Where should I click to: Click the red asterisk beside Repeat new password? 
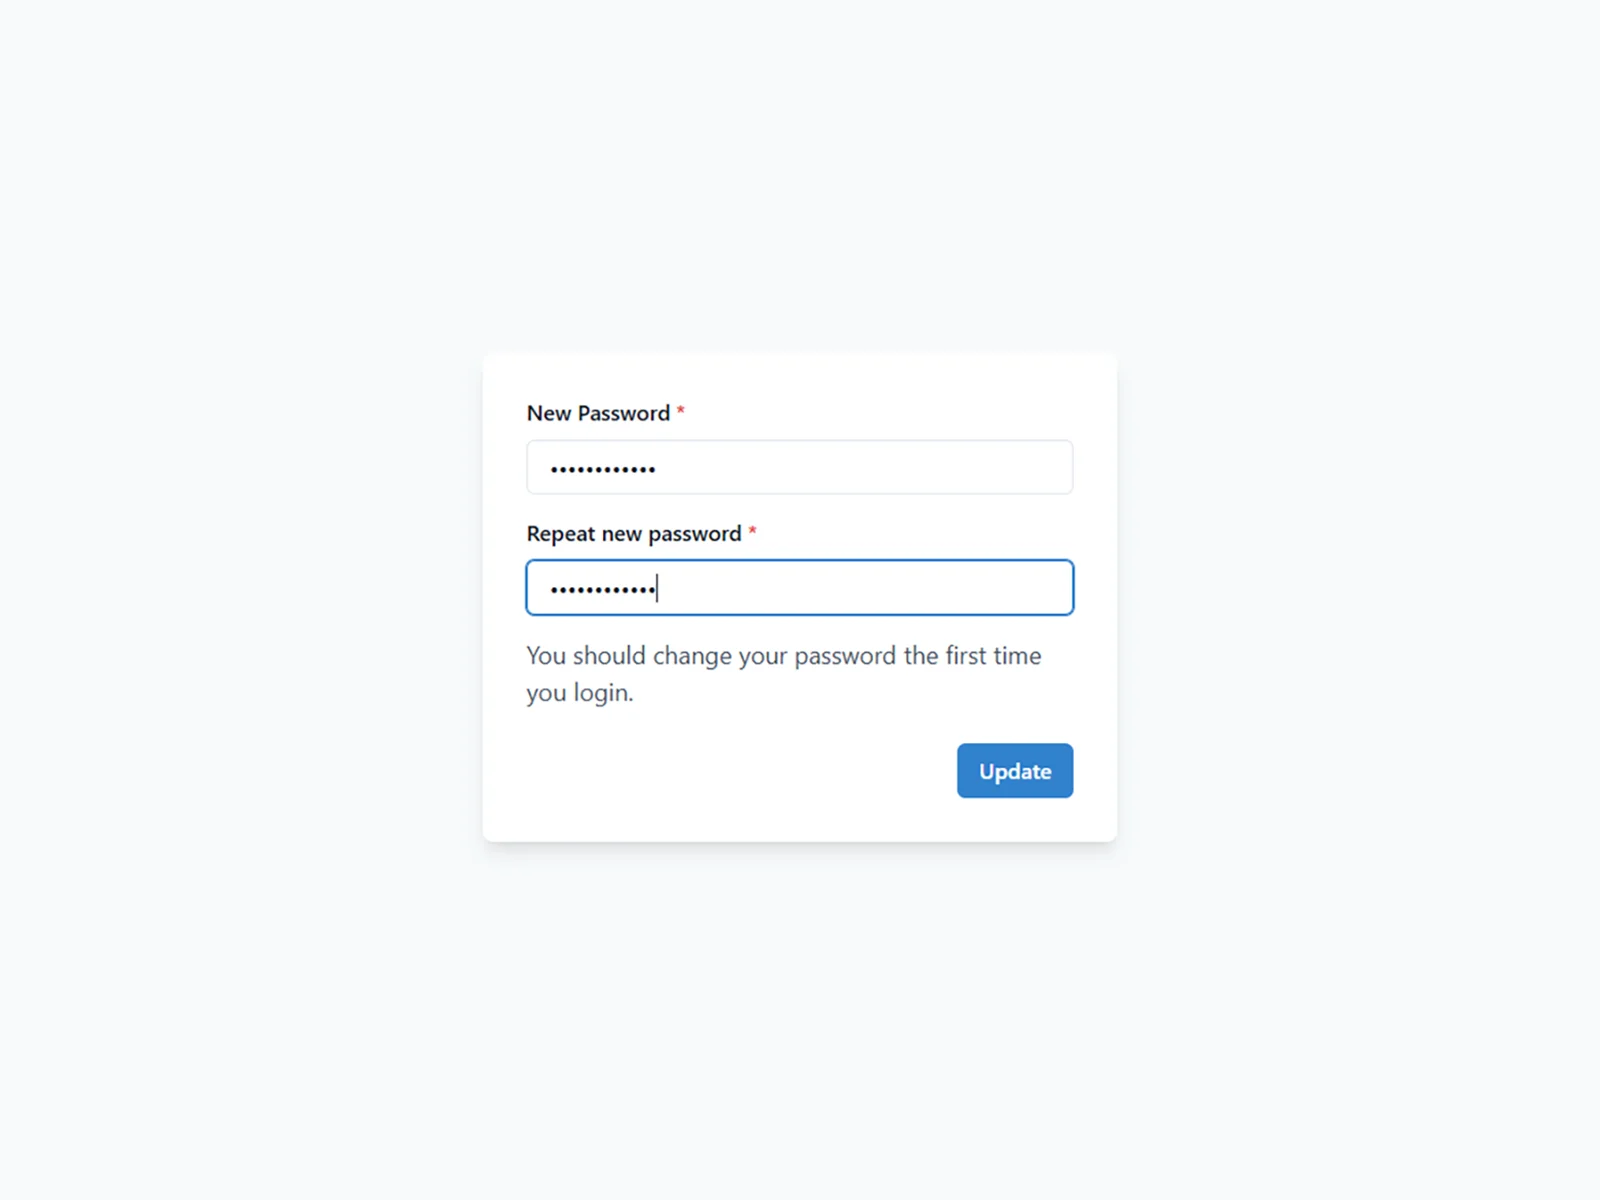pos(751,531)
